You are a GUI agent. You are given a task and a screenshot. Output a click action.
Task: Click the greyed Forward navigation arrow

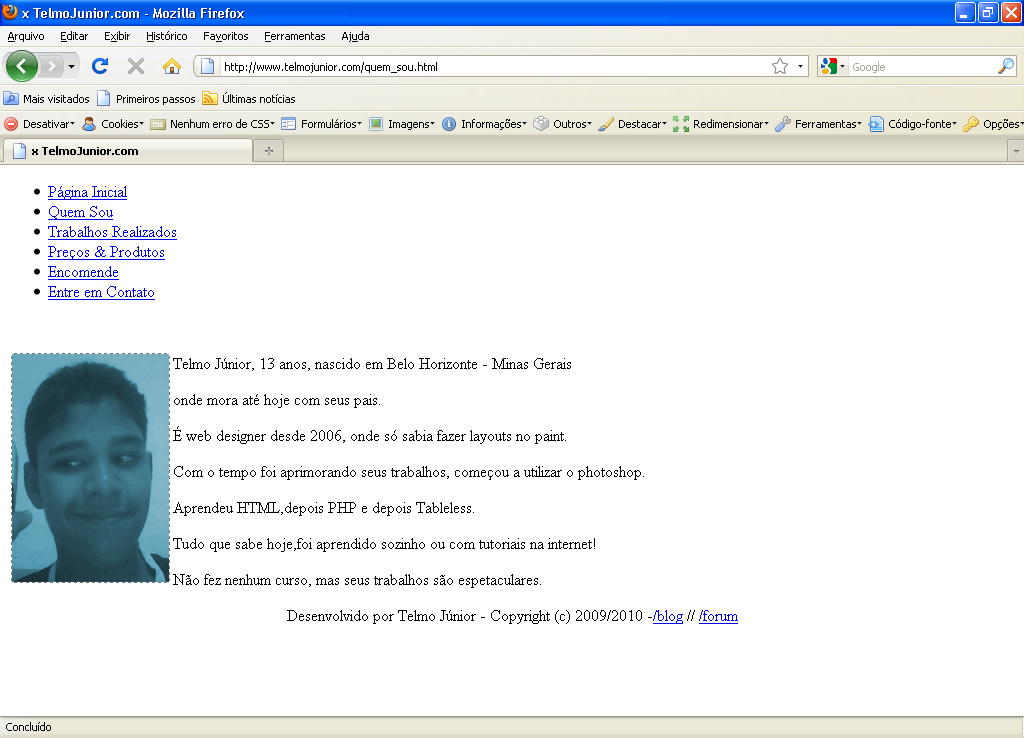[51, 66]
